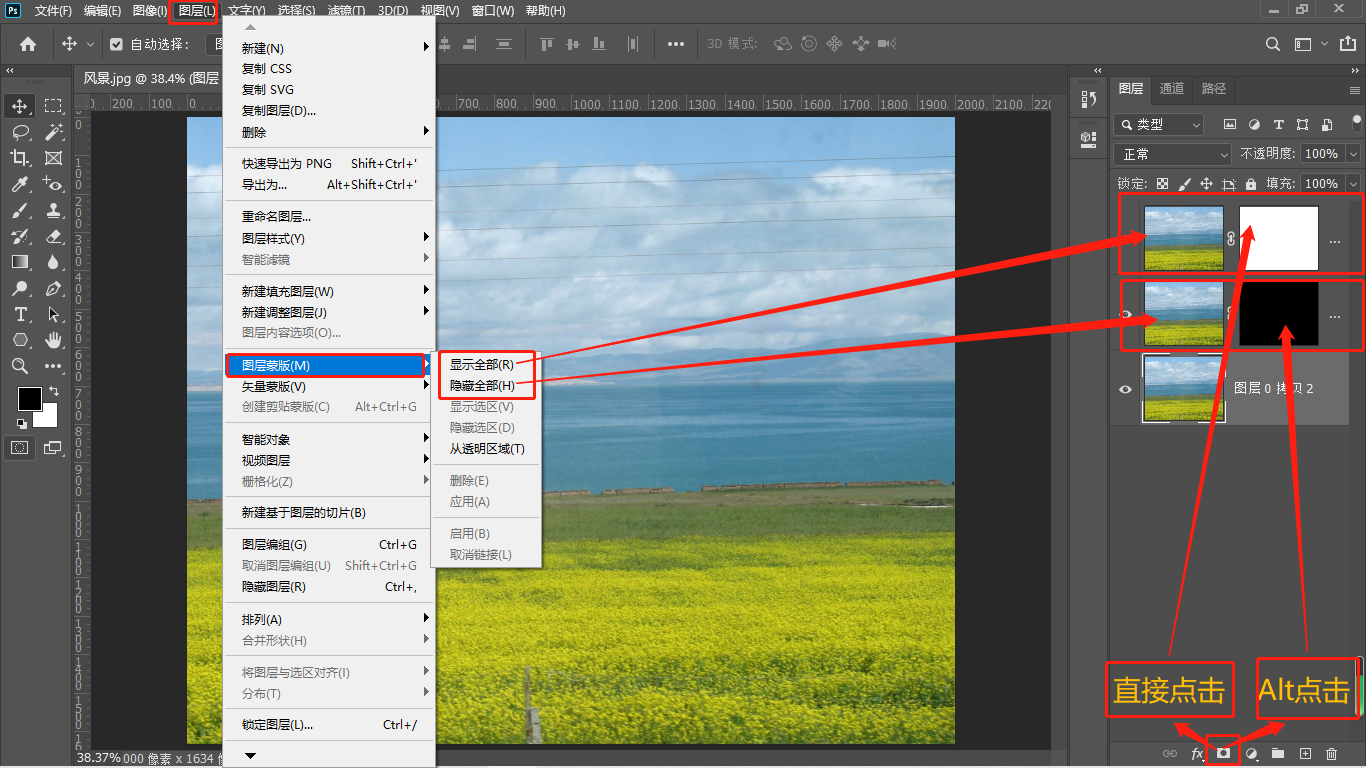Select the Gradient tool

point(20,262)
